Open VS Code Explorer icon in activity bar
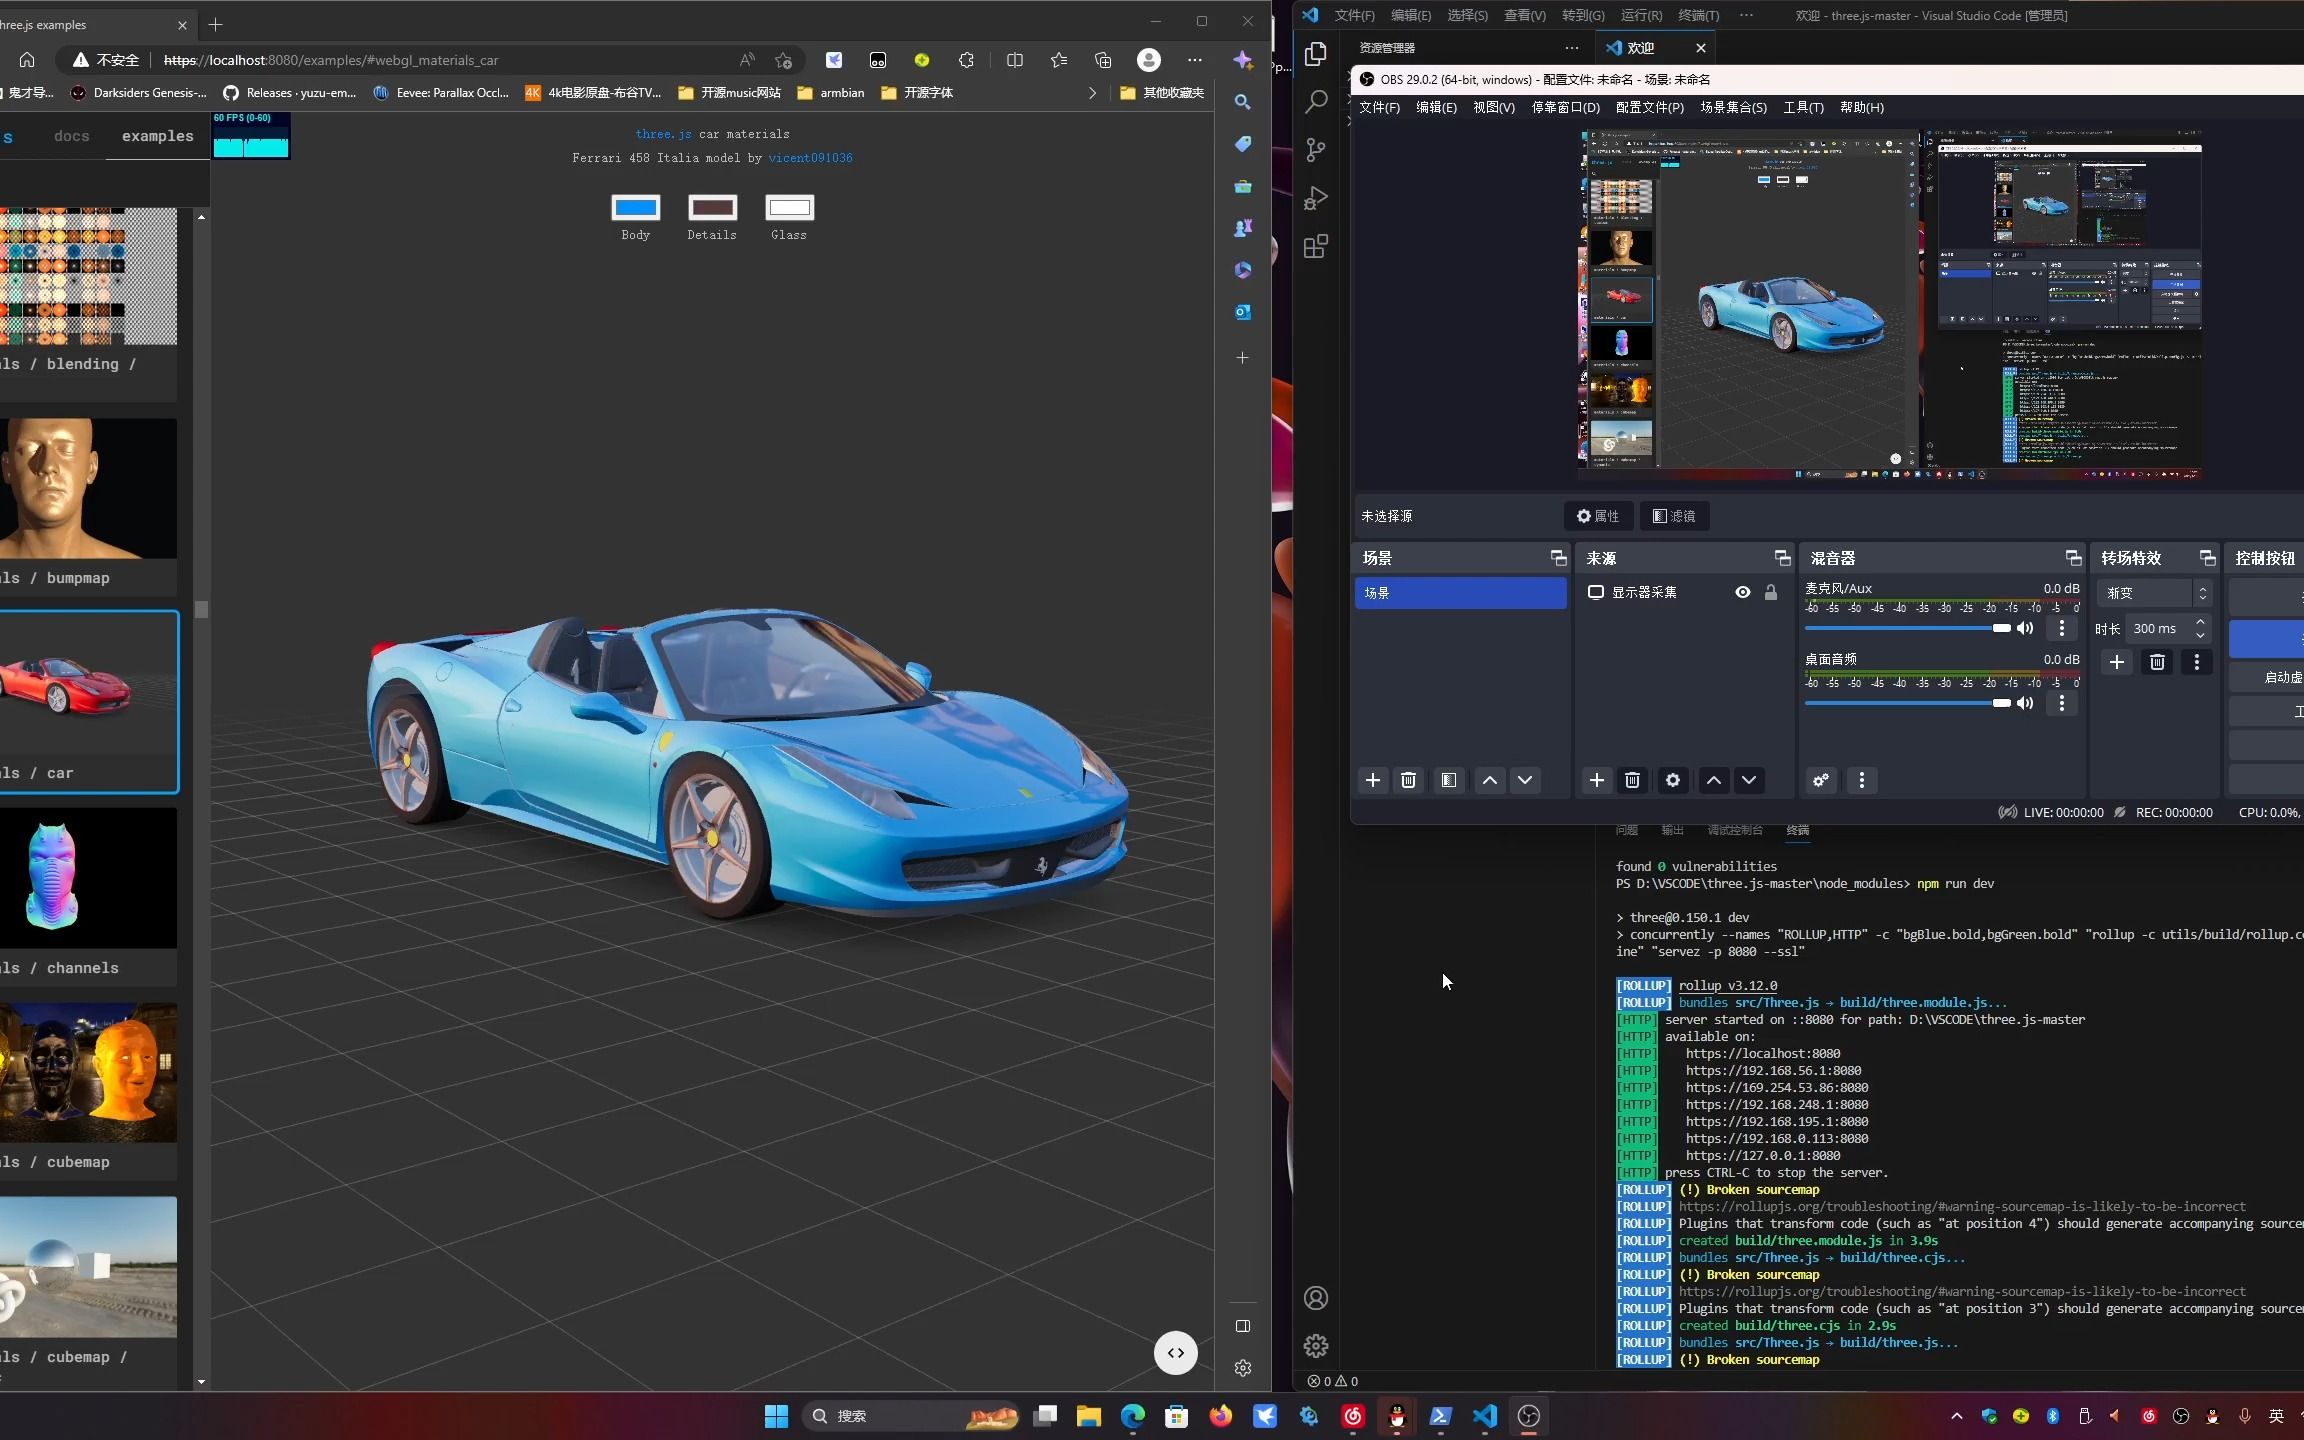 [x=1316, y=54]
